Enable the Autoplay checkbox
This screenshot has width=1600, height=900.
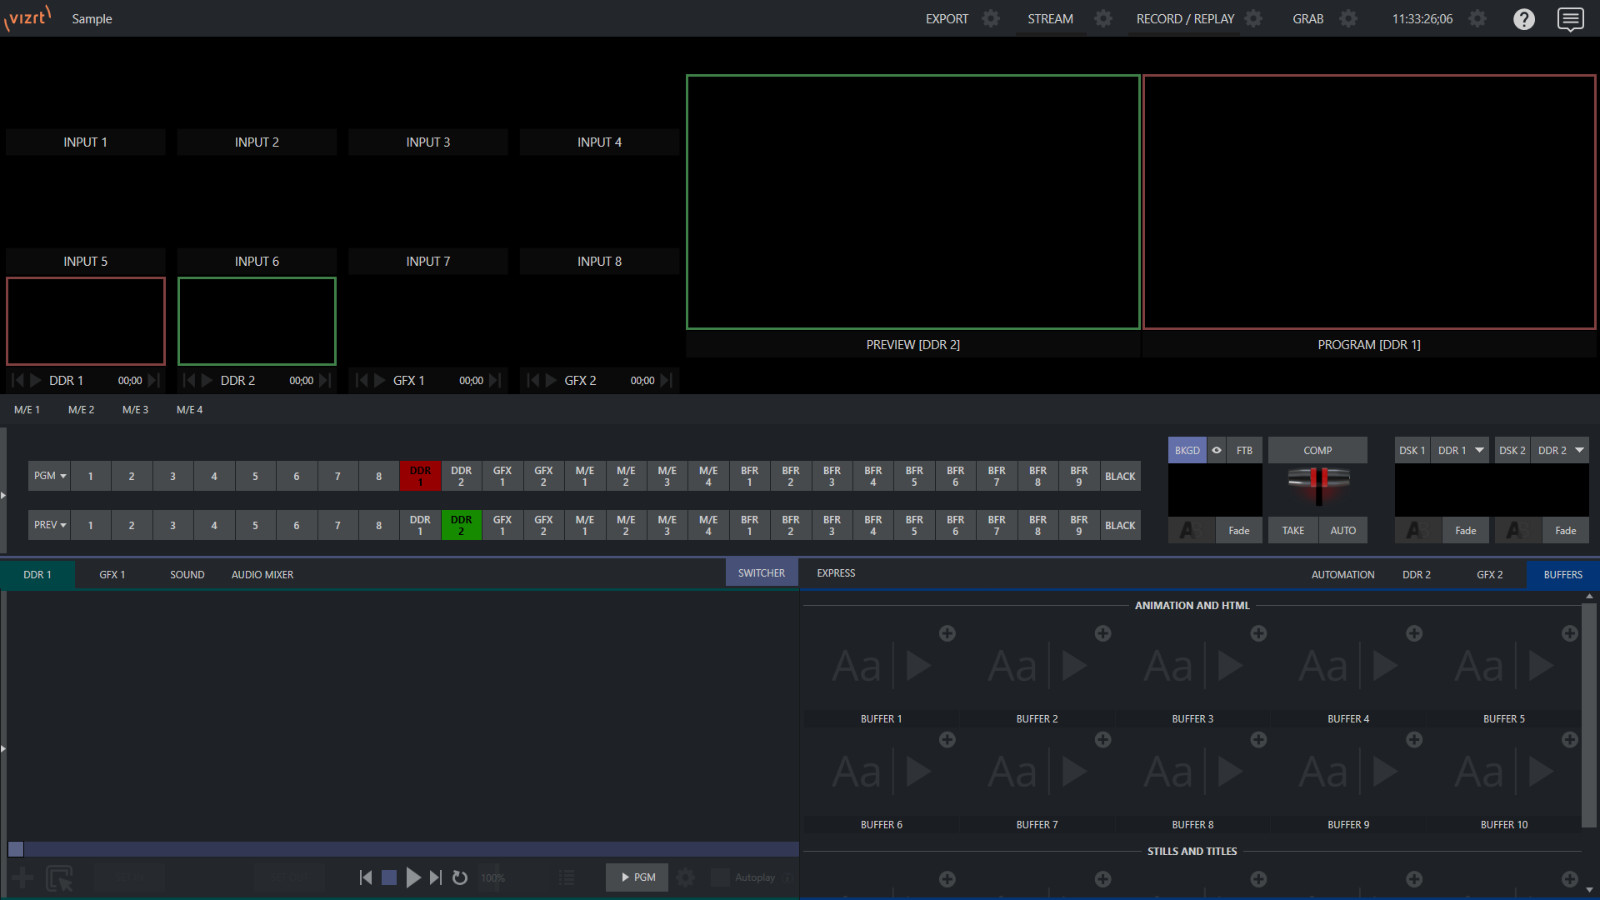720,878
